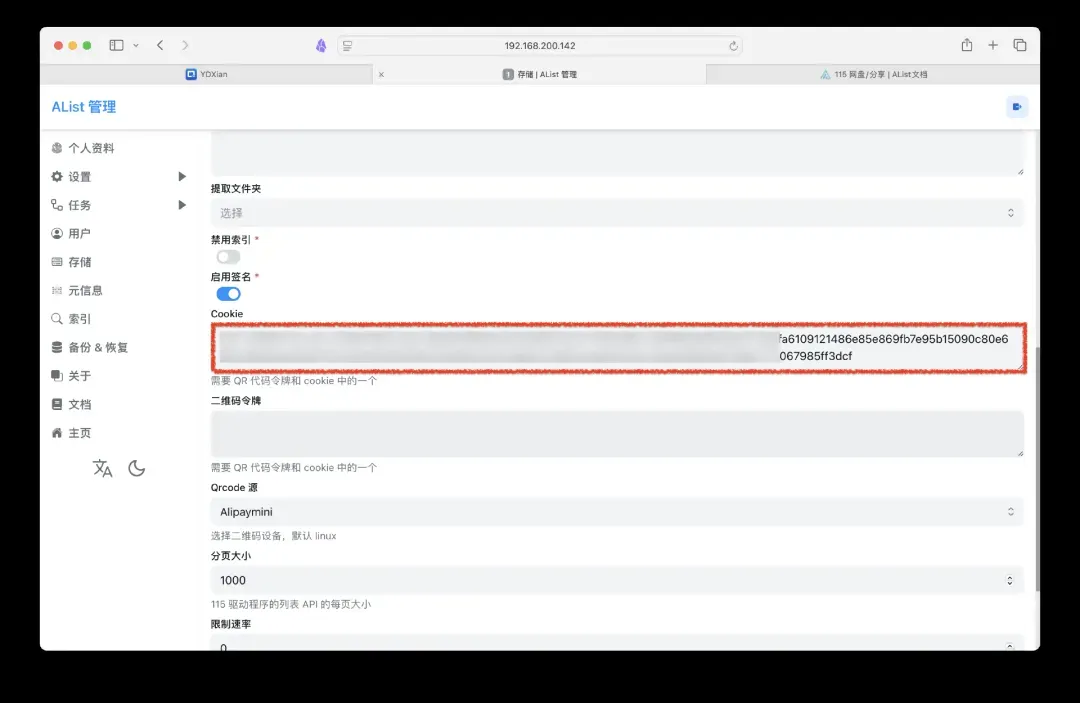
Task: Click the logout icon in AList header
Action: click(1017, 107)
